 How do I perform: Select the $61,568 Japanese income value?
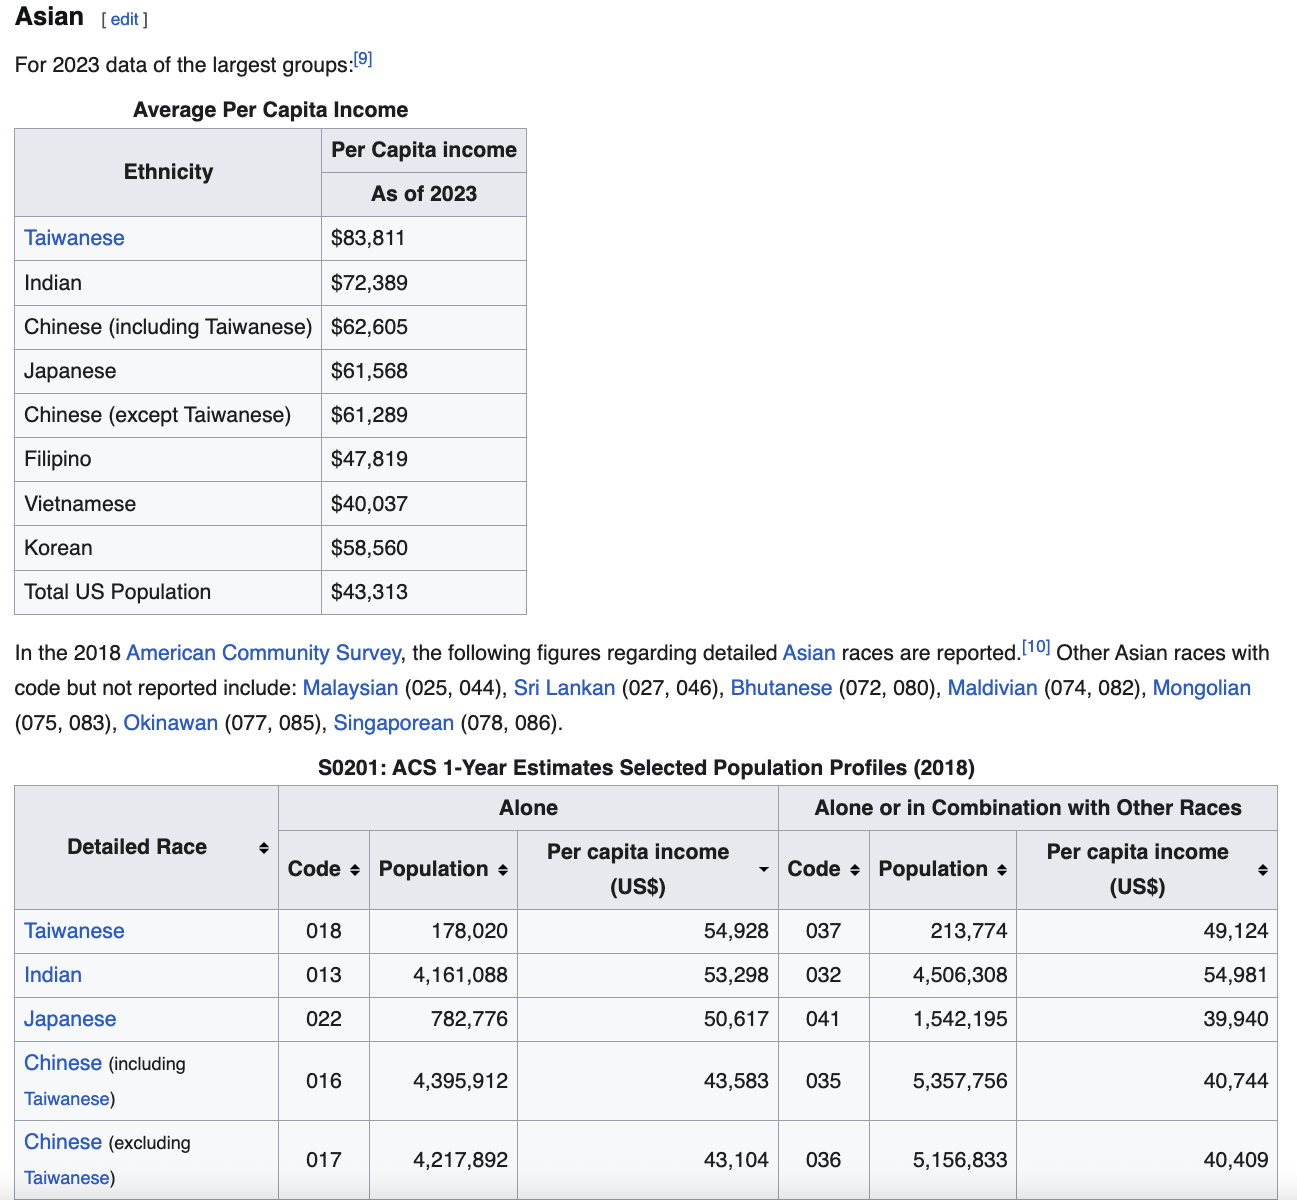369,371
